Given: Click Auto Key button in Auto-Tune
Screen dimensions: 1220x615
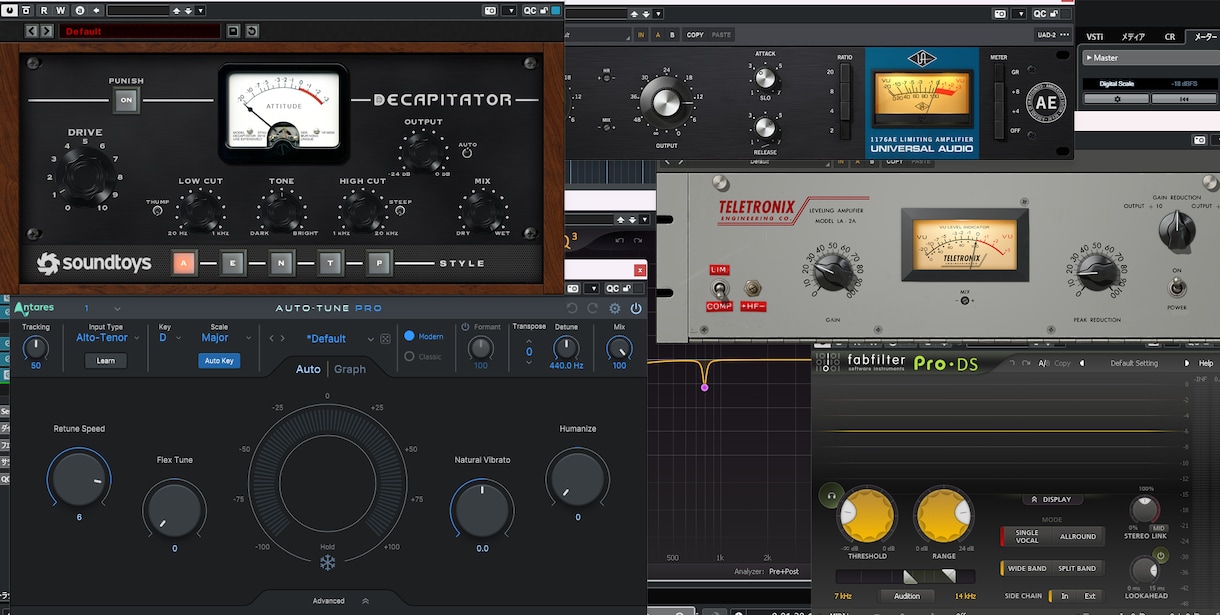Looking at the screenshot, I should pos(219,361).
